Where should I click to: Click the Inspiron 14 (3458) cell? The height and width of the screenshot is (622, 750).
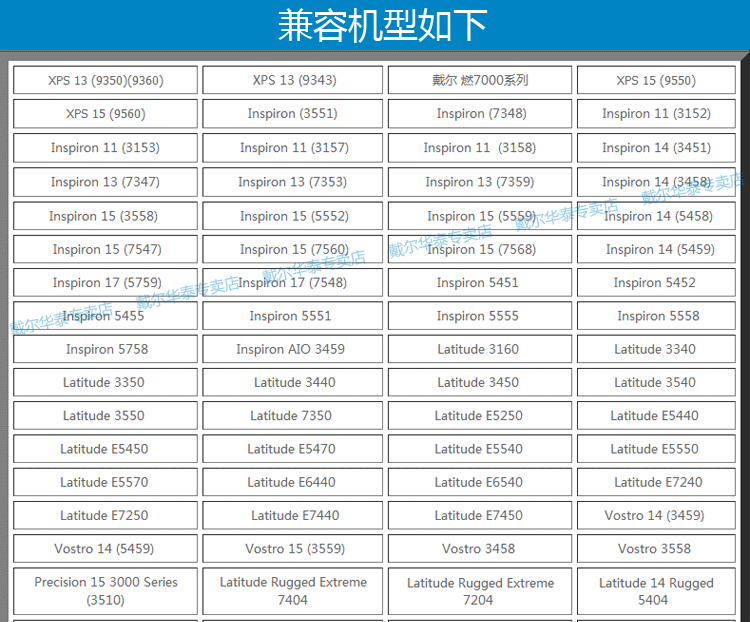656,182
